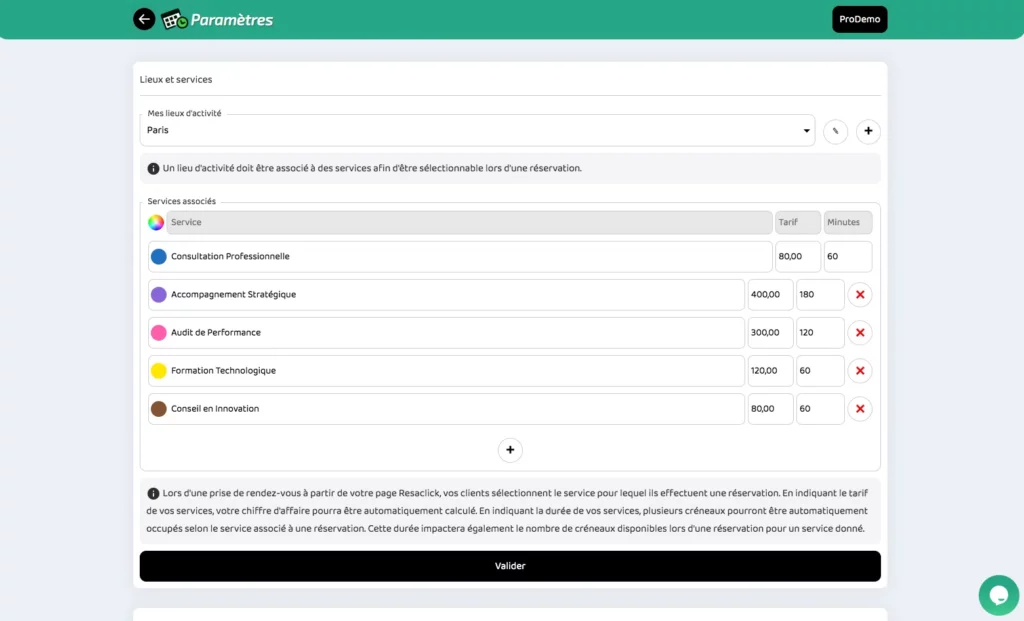Edit the Accompagnement Stratégique tarif field
This screenshot has width=1024, height=621.
pos(770,295)
